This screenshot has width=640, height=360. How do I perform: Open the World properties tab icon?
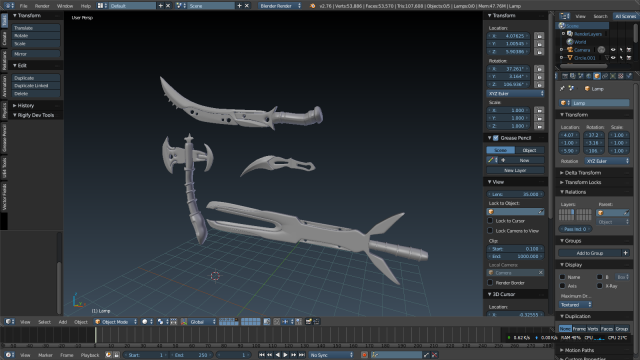589,76
